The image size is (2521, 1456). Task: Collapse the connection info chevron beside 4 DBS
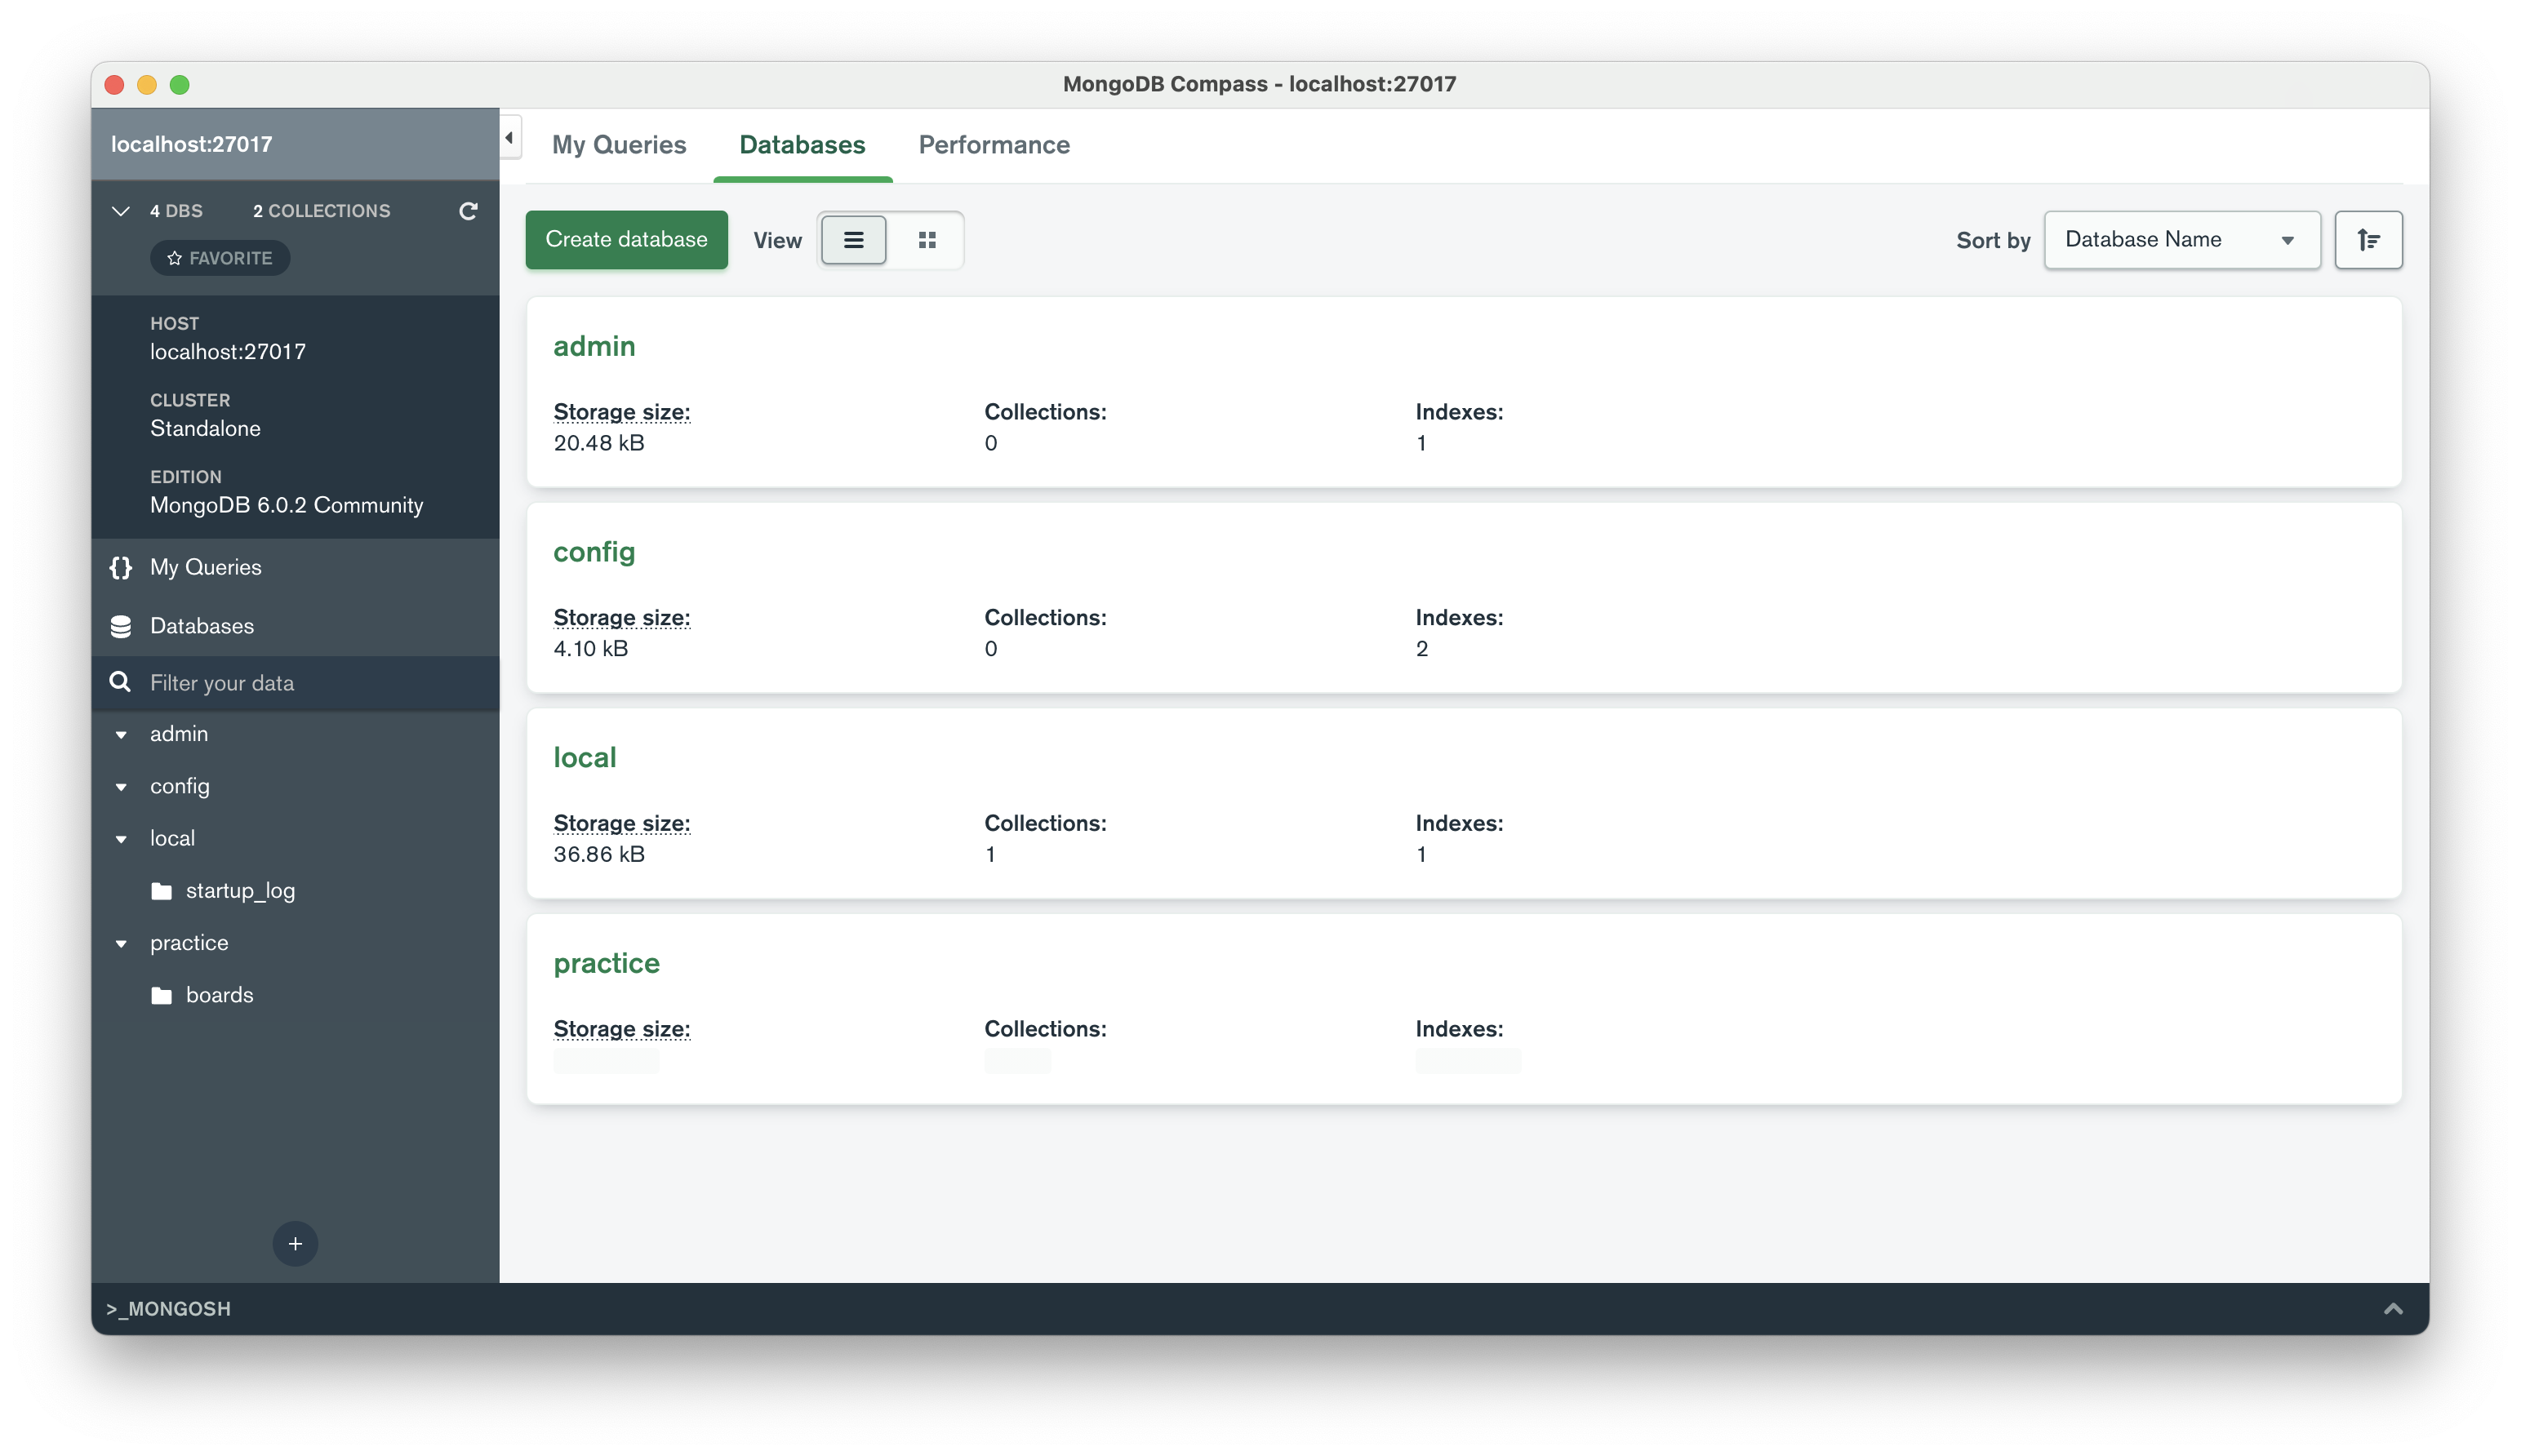tap(121, 211)
